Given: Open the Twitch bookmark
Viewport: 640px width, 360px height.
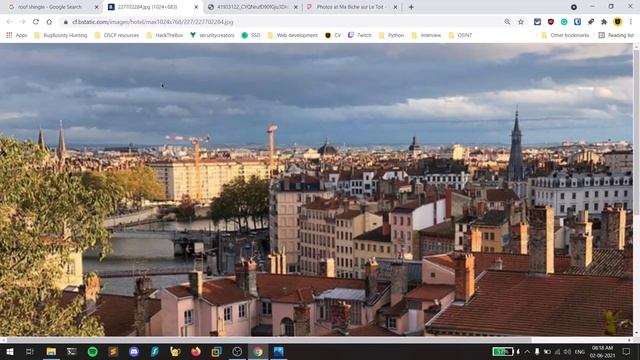Looking at the screenshot, I should point(360,36).
